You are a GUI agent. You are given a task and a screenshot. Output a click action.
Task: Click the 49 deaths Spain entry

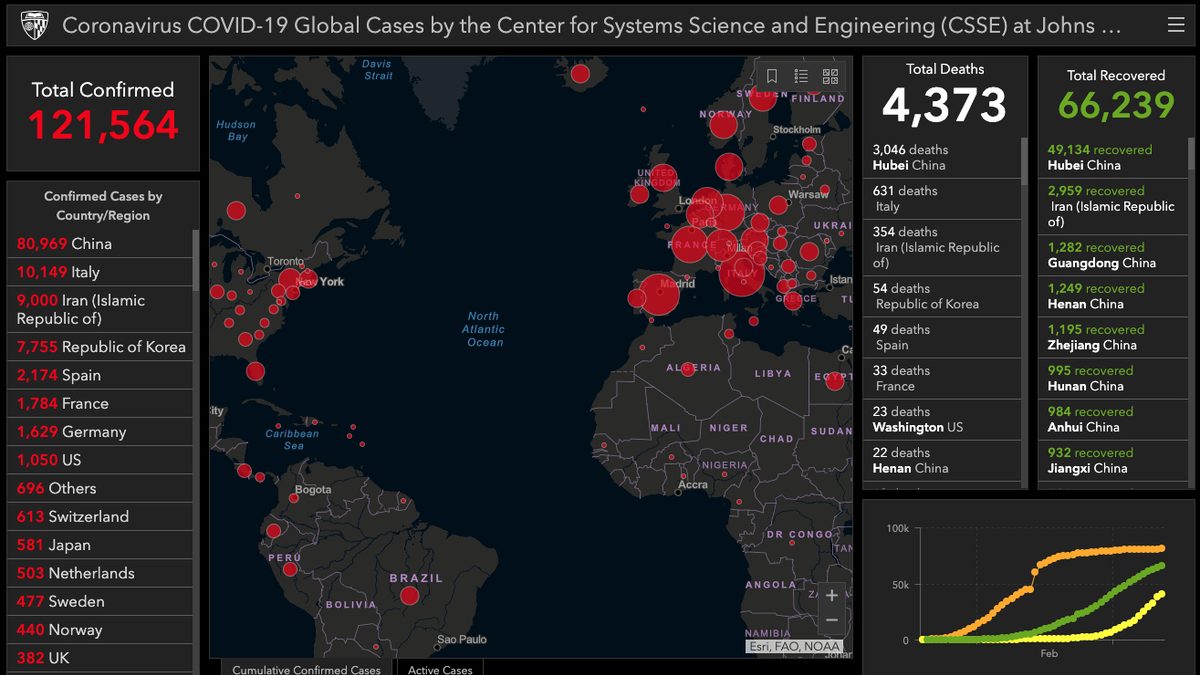(x=941, y=338)
